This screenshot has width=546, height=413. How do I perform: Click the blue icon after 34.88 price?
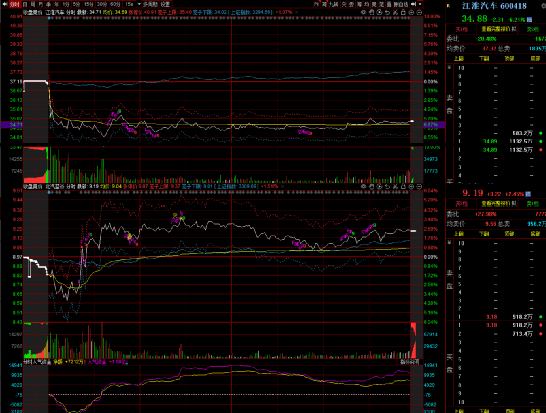[530, 20]
